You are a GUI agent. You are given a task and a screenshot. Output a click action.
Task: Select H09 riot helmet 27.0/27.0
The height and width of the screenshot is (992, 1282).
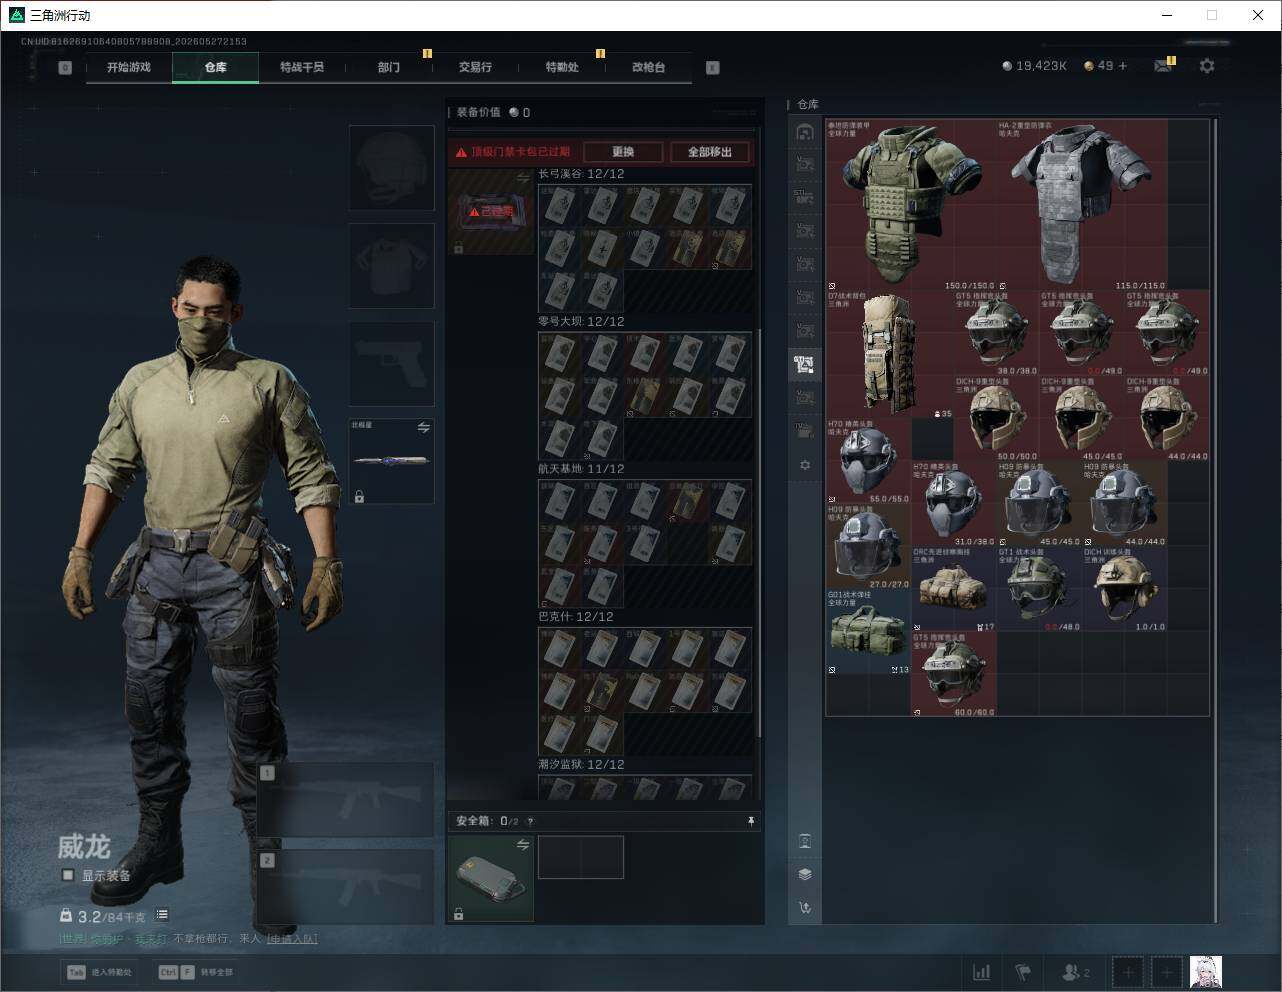point(868,547)
